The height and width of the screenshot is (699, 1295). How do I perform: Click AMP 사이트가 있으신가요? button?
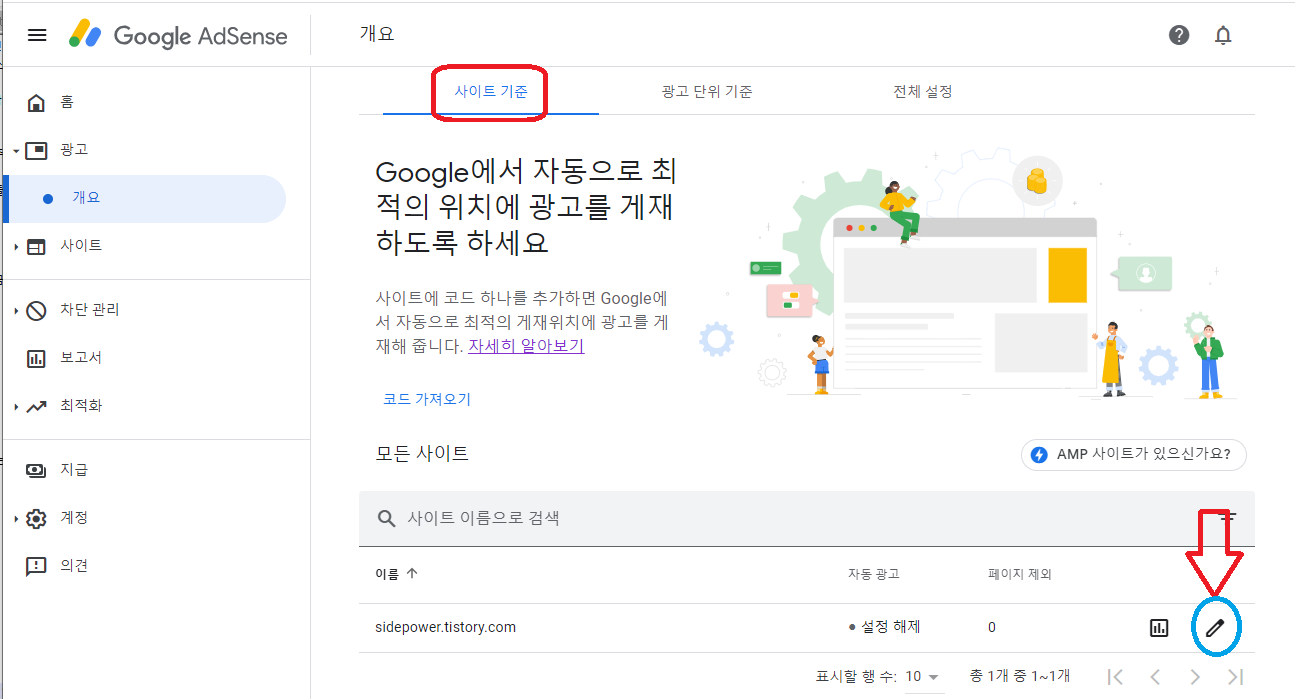(1134, 454)
